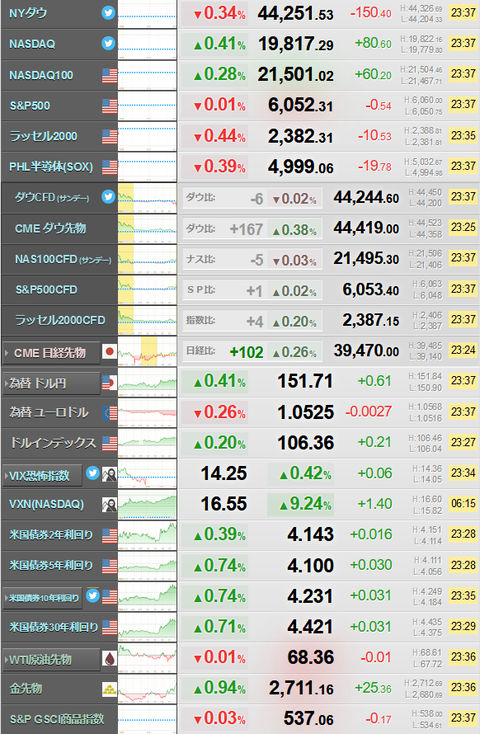Open the S&P500CFD link
This screenshot has width=480, height=734.
coord(46,290)
